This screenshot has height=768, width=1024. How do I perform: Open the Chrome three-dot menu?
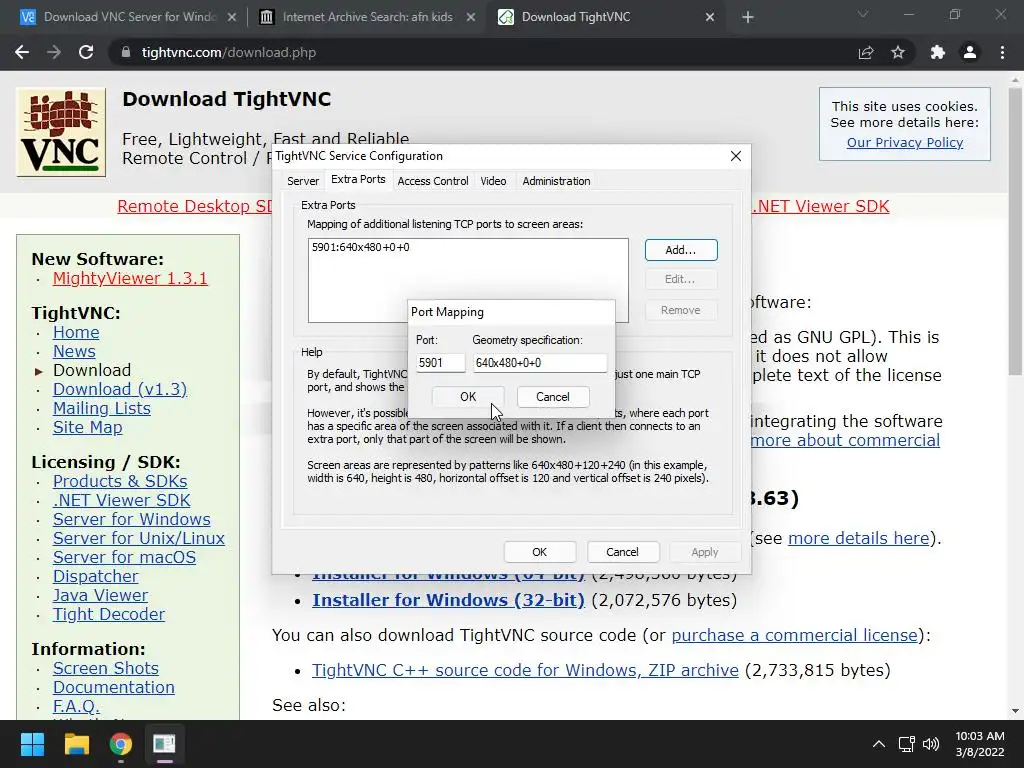click(x=1002, y=52)
